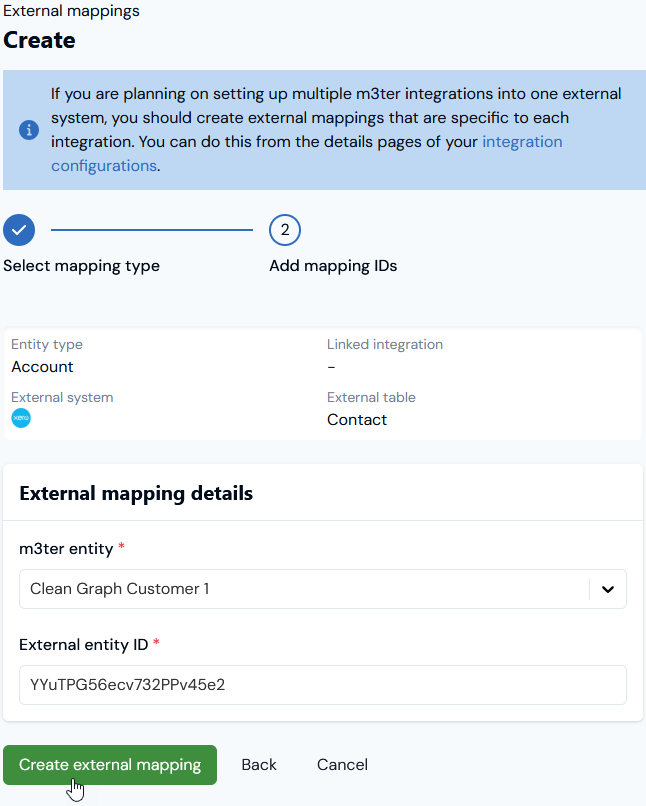Click the Linked integration dash value
The width and height of the screenshot is (646, 806).
[331, 367]
